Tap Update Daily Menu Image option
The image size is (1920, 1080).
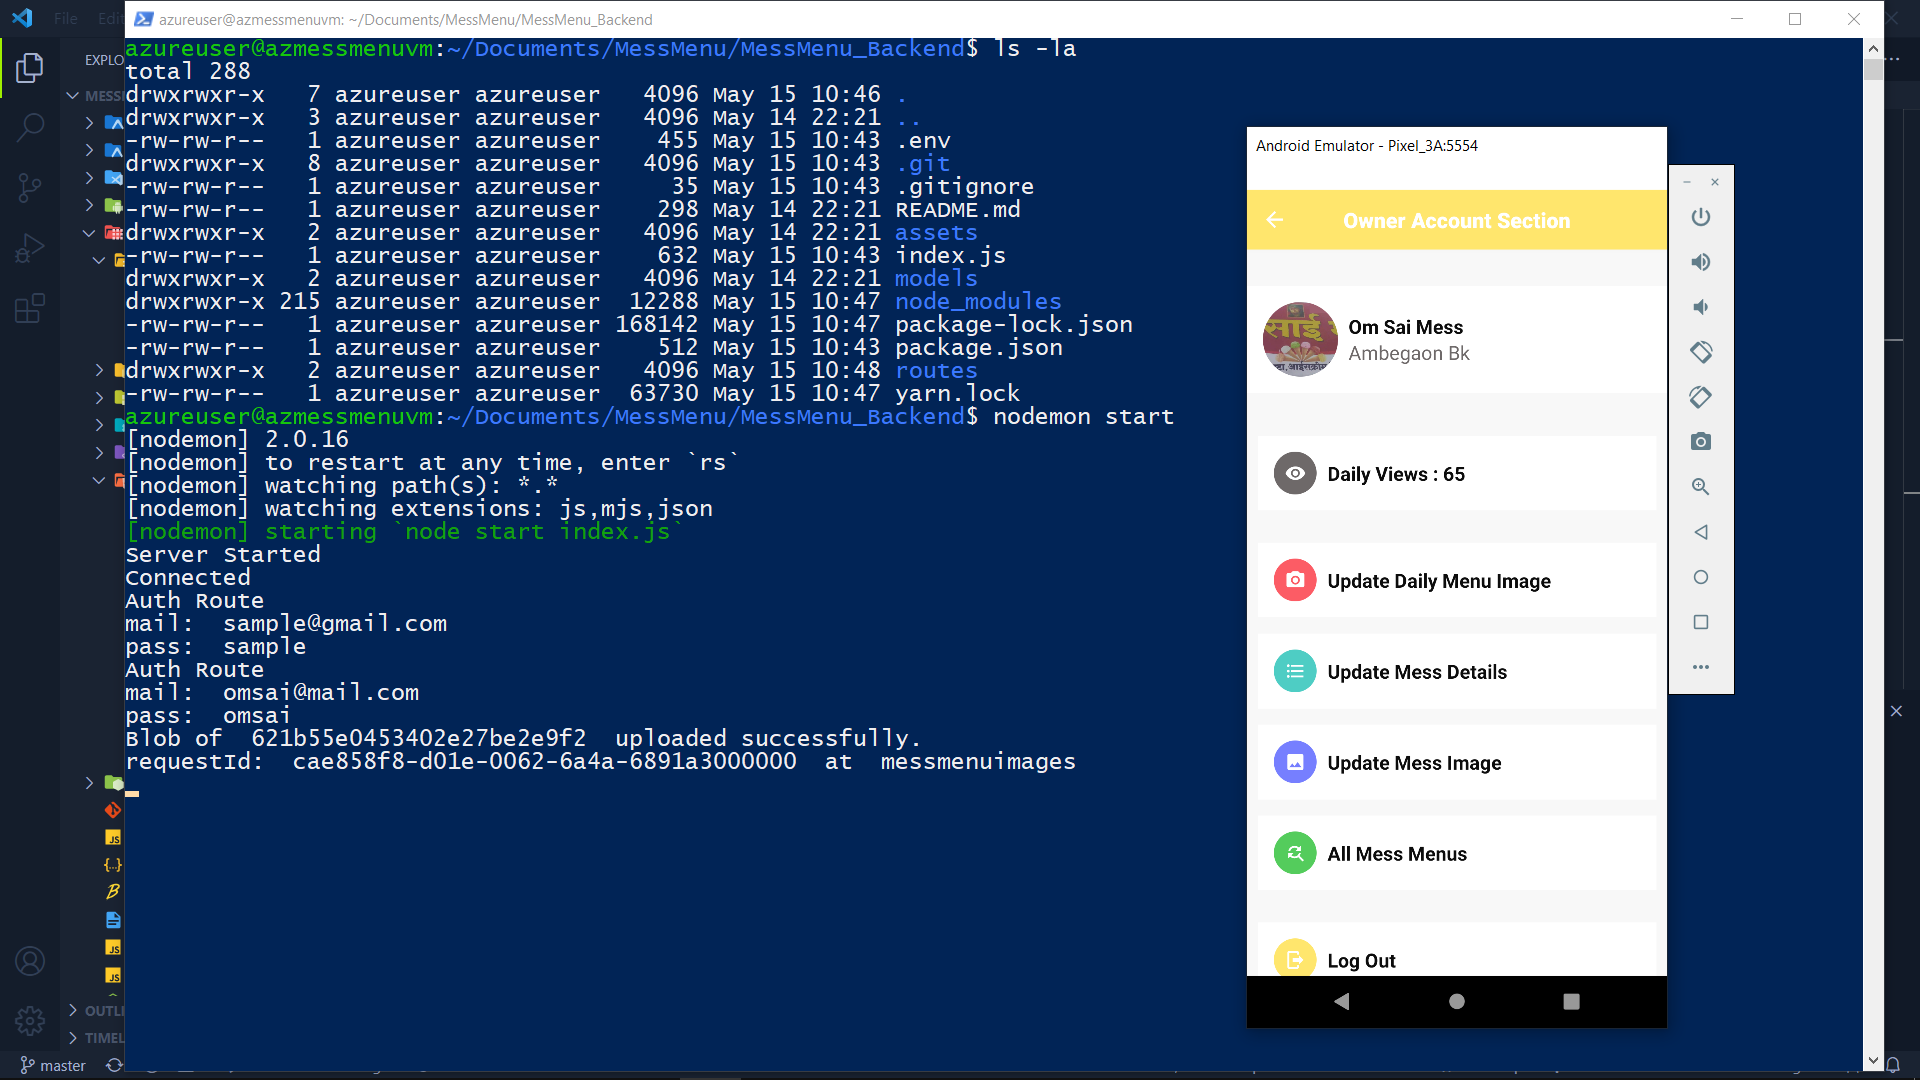pos(1438,580)
